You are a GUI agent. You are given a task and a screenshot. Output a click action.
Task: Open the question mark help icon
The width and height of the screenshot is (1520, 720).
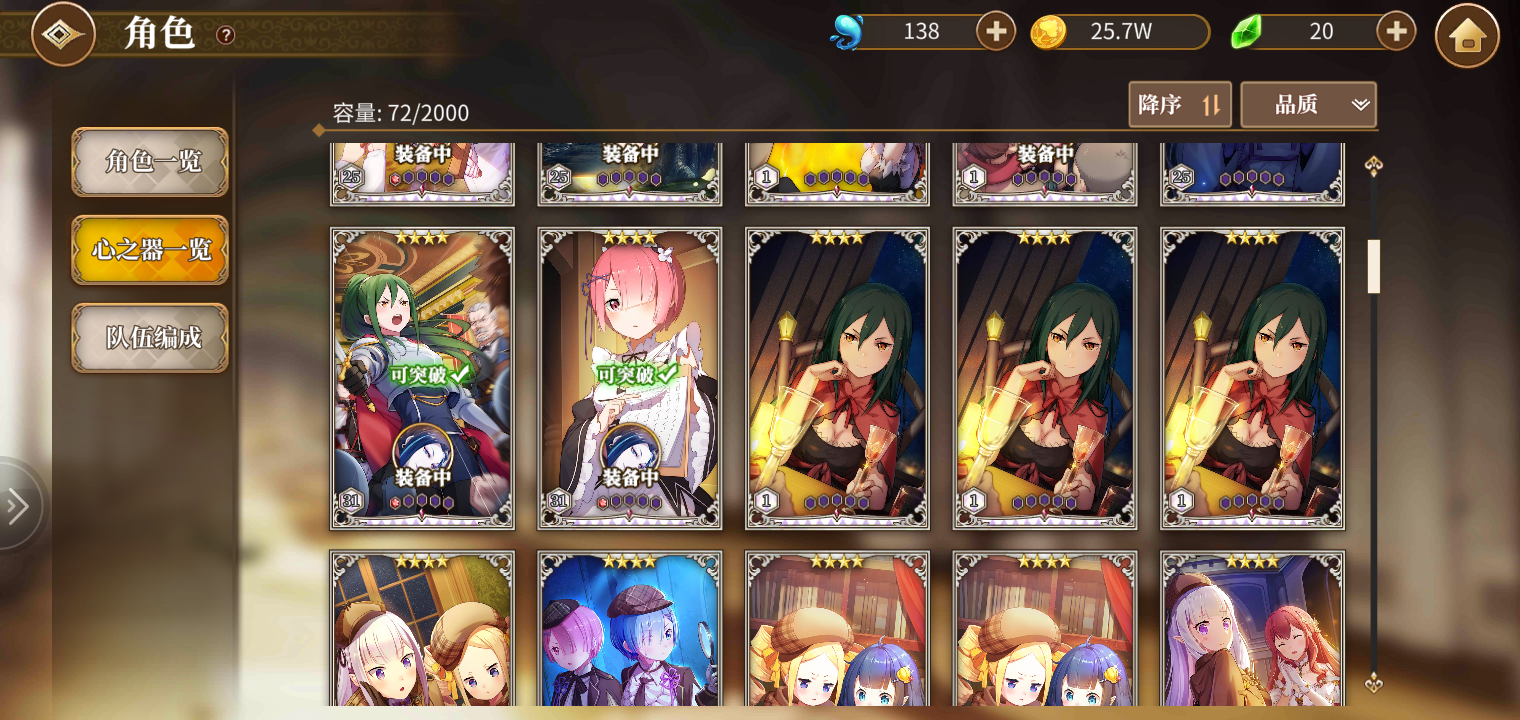point(226,35)
